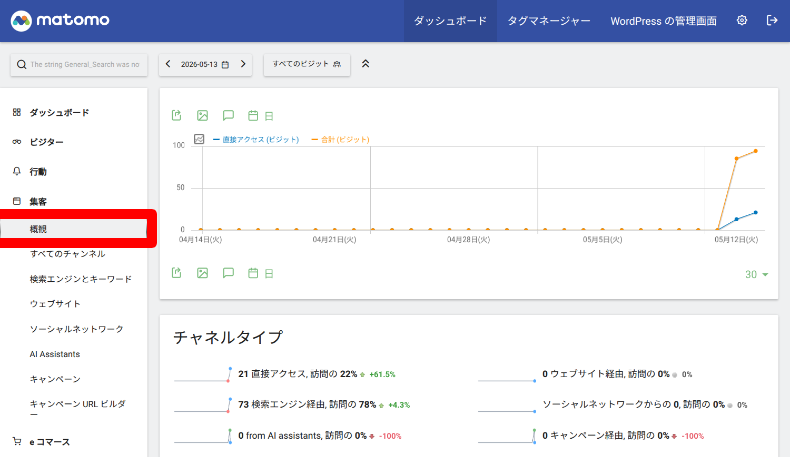Toggle 合計 (ビジット) legend series
This screenshot has width=790, height=457.
pyautogui.click(x=341, y=139)
